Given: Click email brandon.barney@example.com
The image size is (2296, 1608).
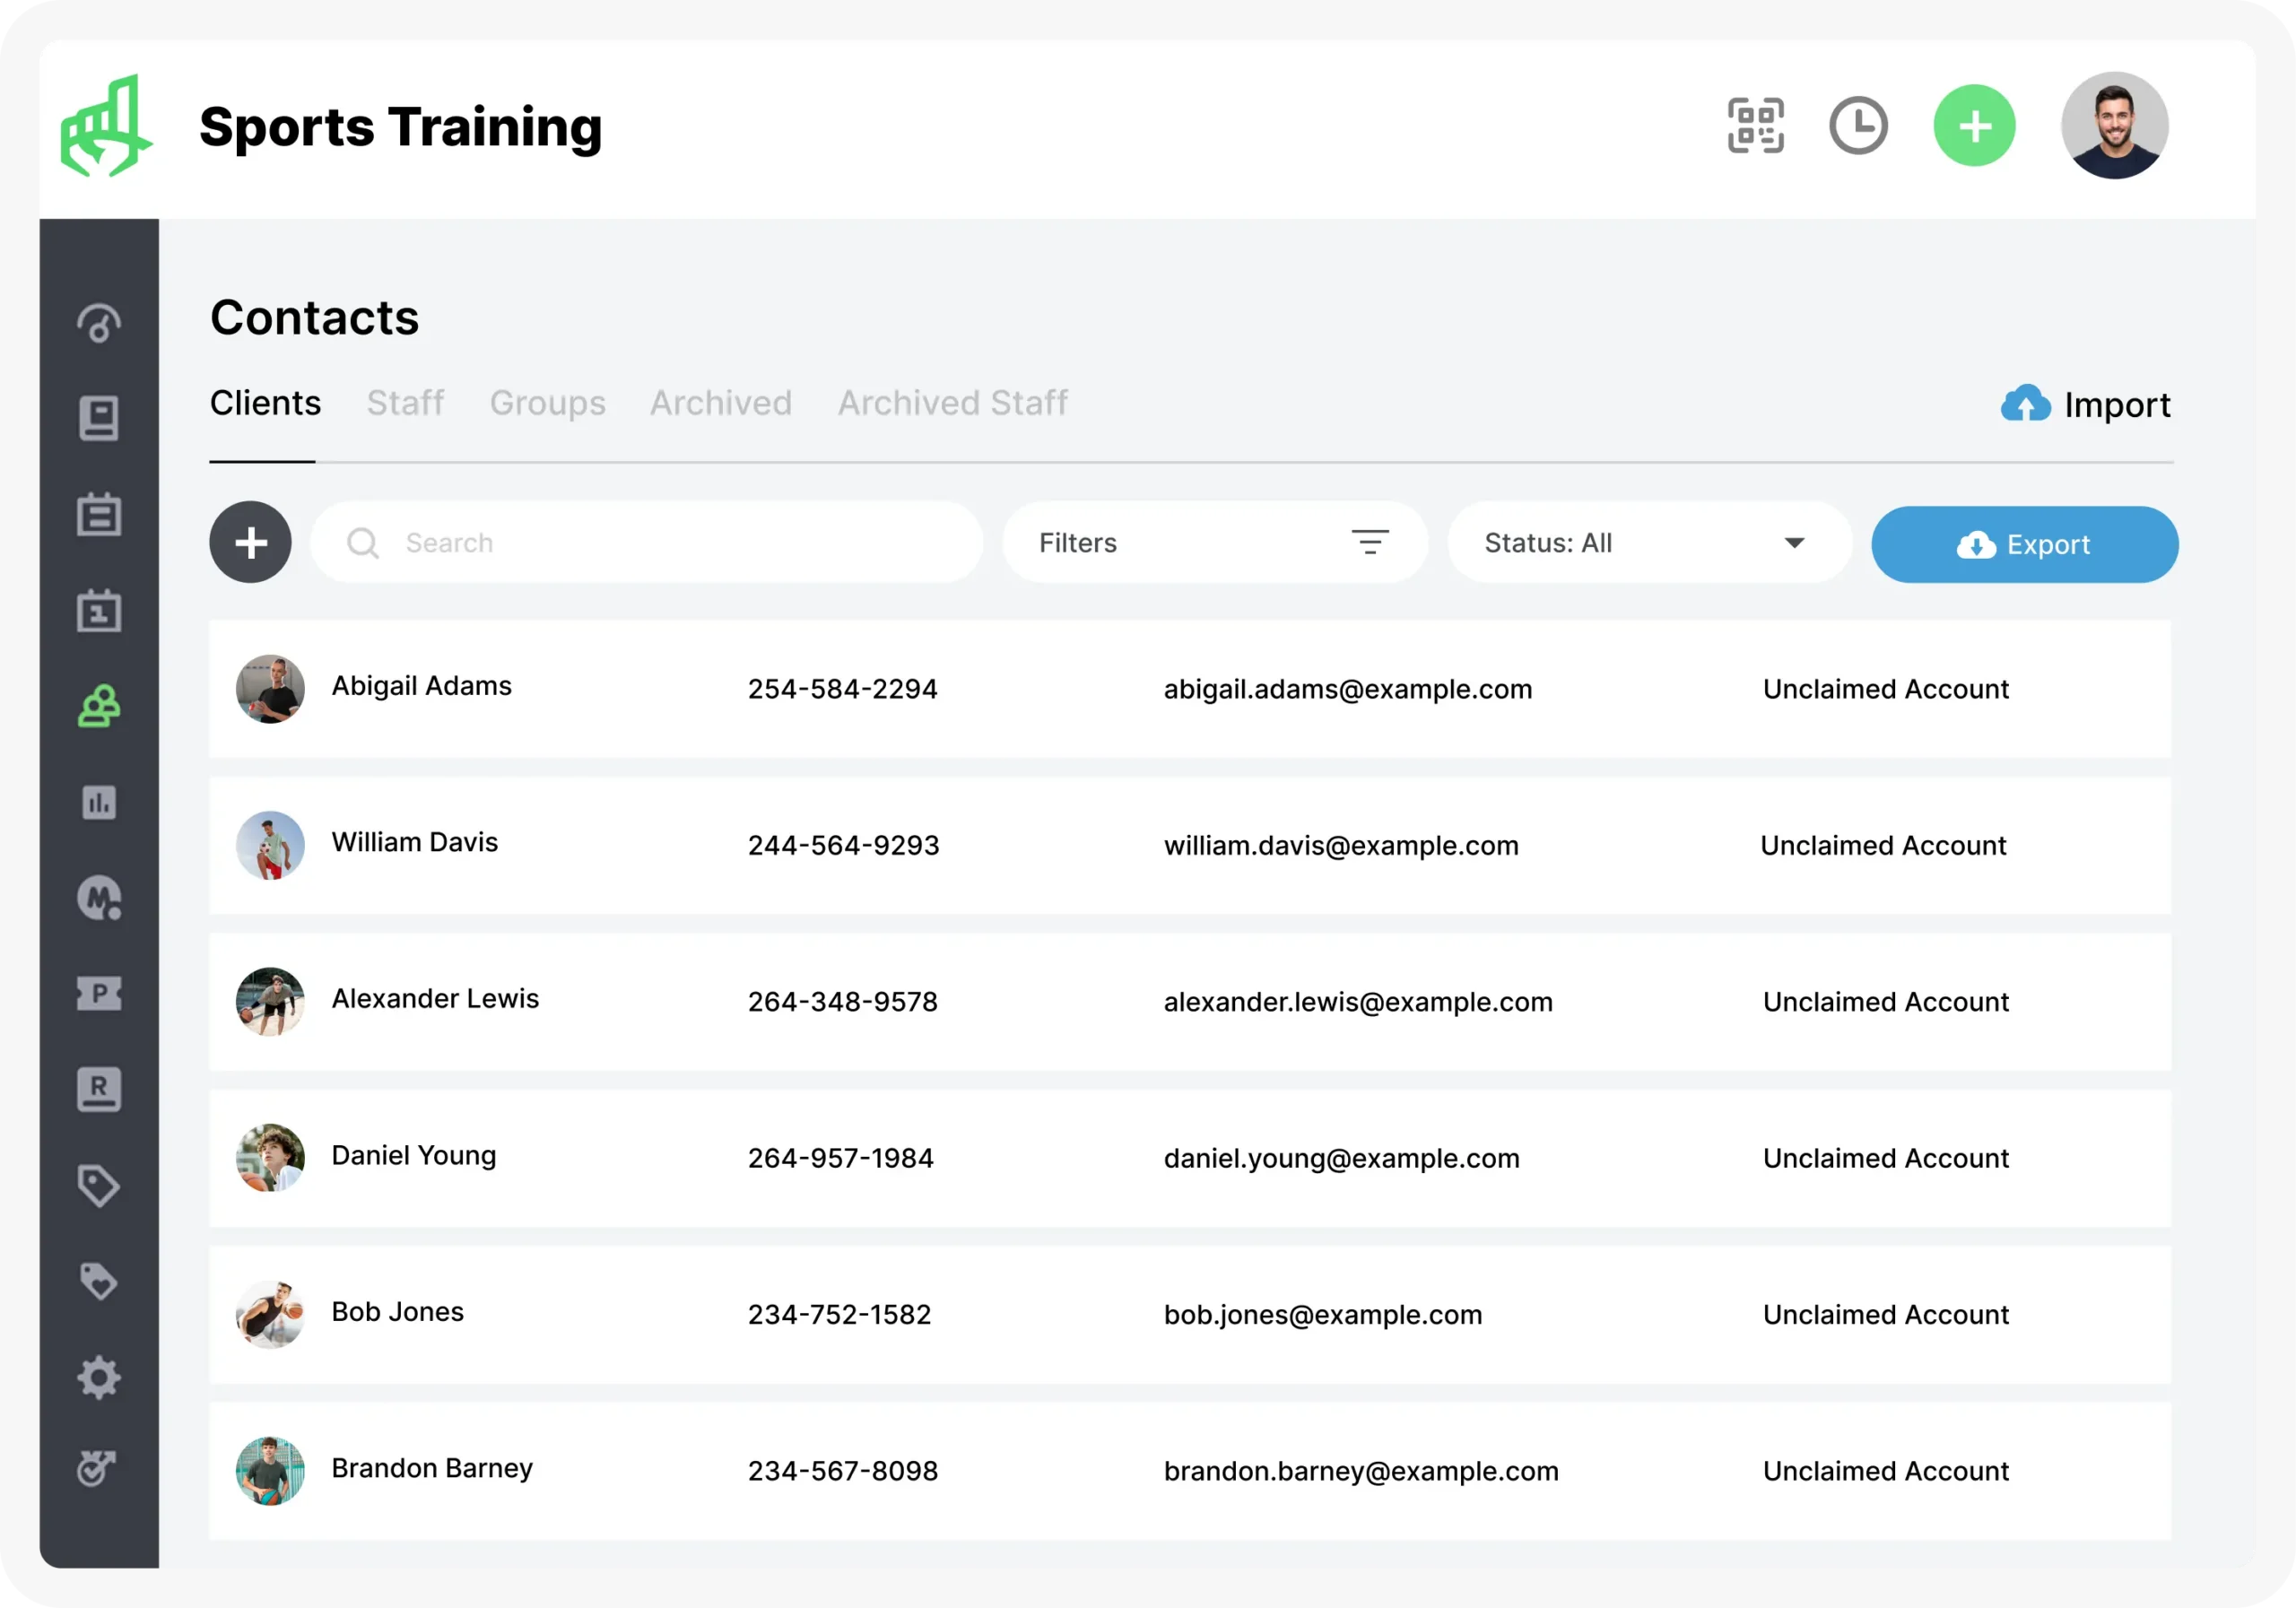Looking at the screenshot, I should [1361, 1471].
